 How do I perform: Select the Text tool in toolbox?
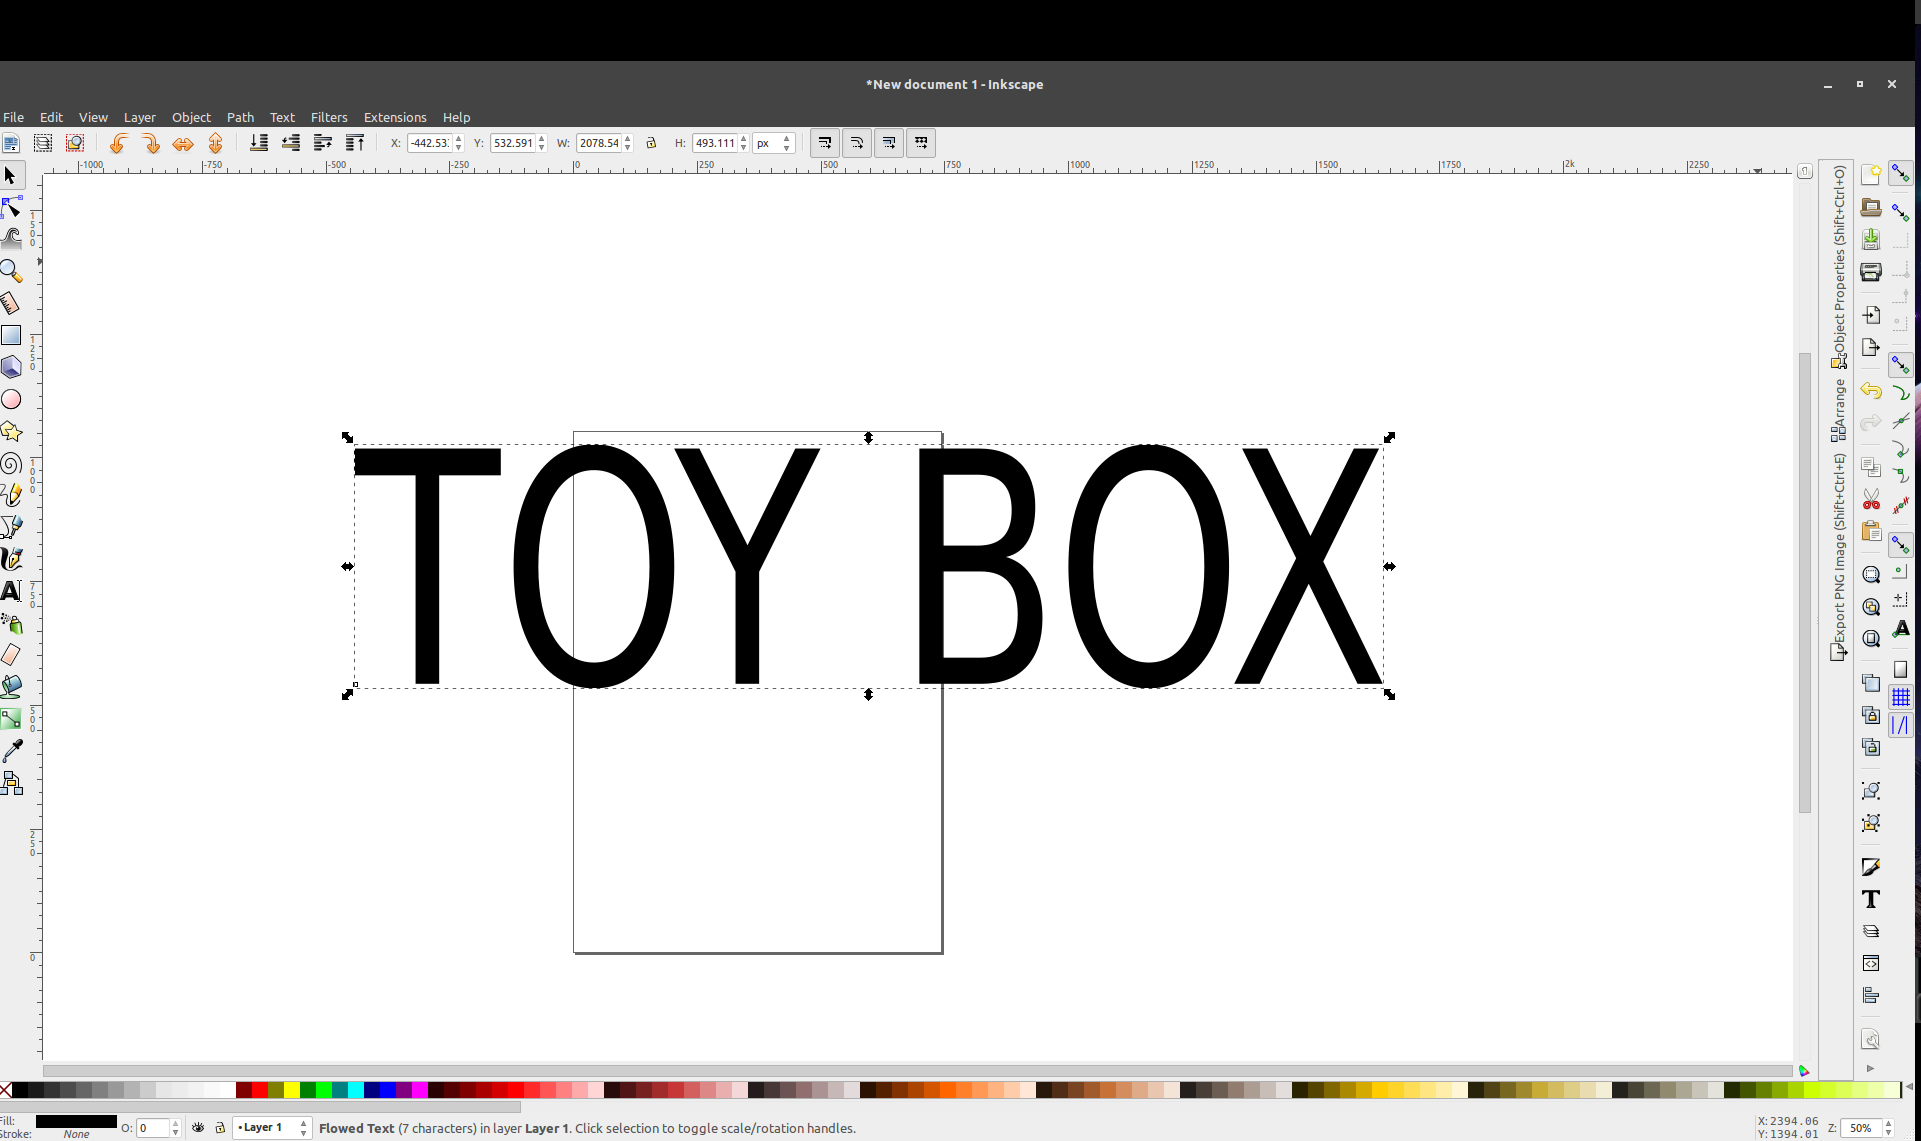coord(11,591)
